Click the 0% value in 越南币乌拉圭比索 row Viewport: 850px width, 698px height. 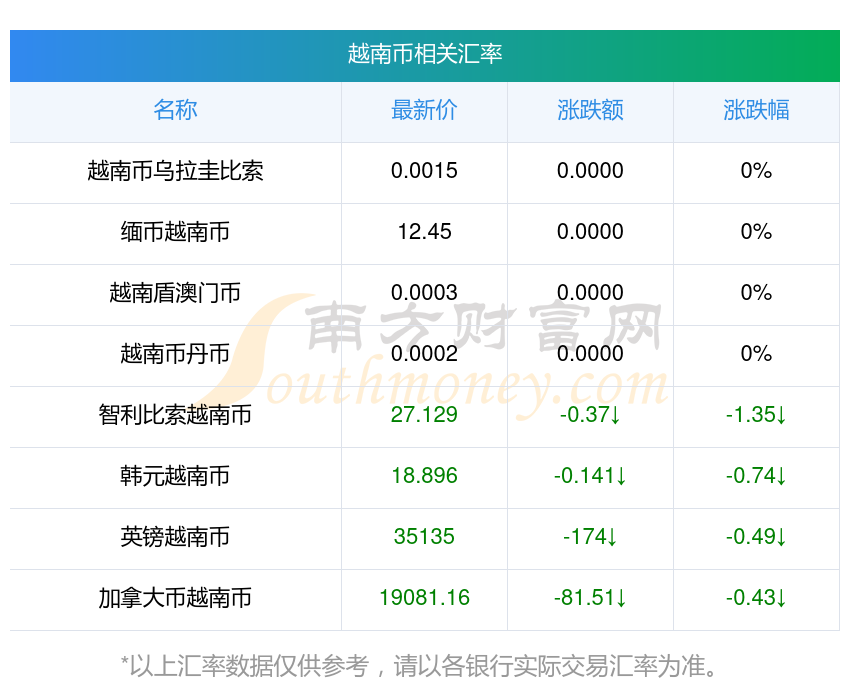(756, 171)
